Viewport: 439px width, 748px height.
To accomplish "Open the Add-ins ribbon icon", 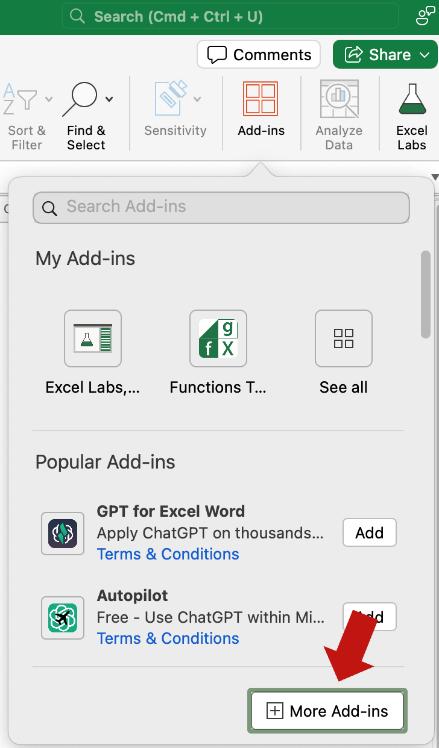I will click(x=260, y=99).
